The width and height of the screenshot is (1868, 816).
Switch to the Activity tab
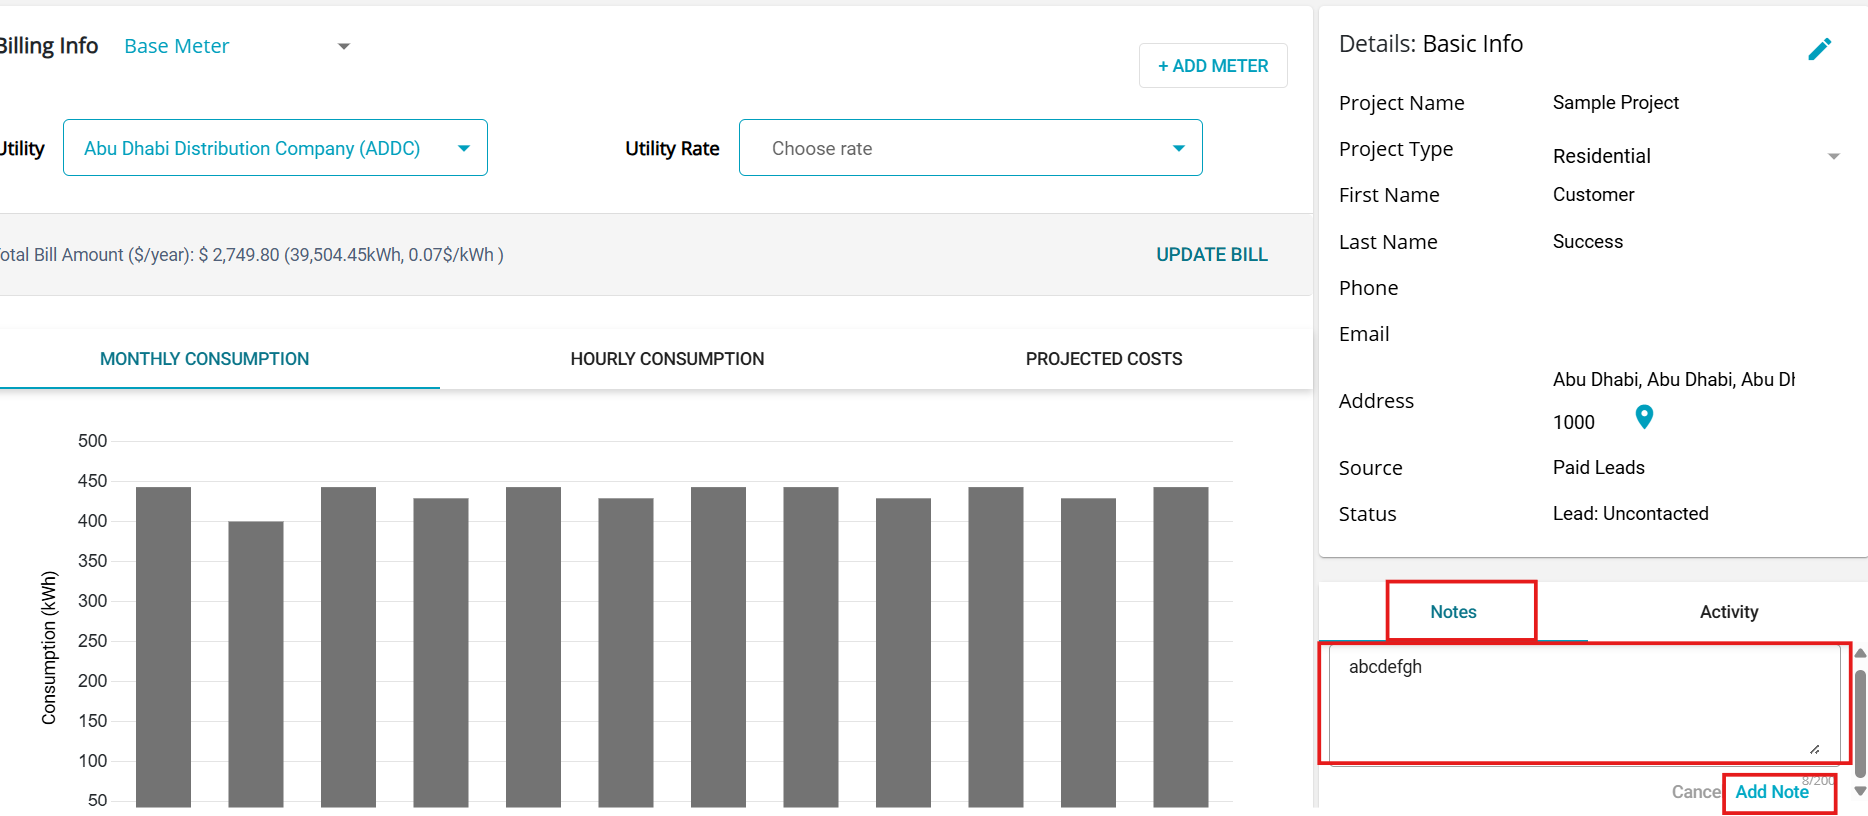tap(1728, 612)
